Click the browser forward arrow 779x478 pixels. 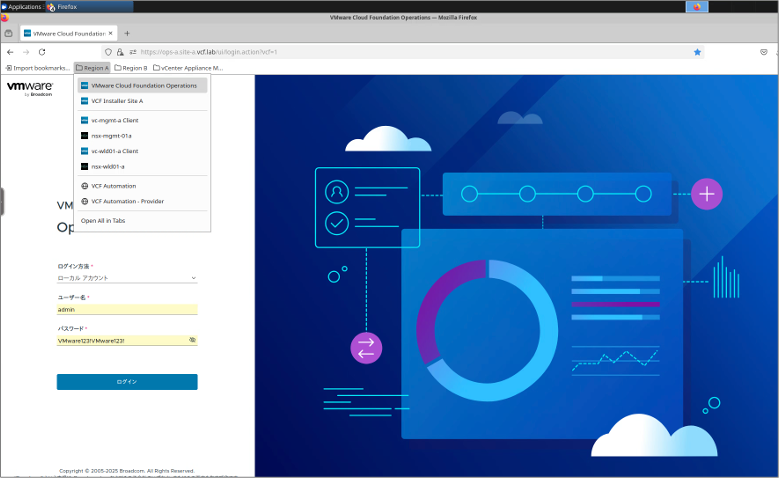[x=26, y=52]
